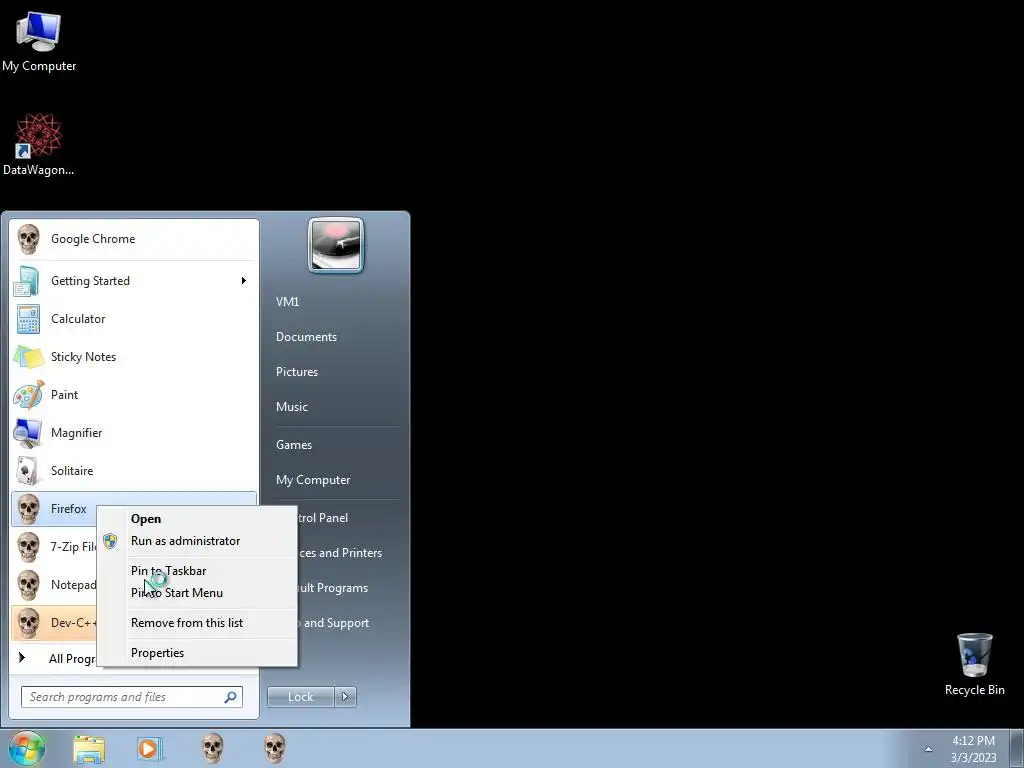Click Show desktop button at taskbar end
The width and height of the screenshot is (1024, 768).
coord(1017,749)
